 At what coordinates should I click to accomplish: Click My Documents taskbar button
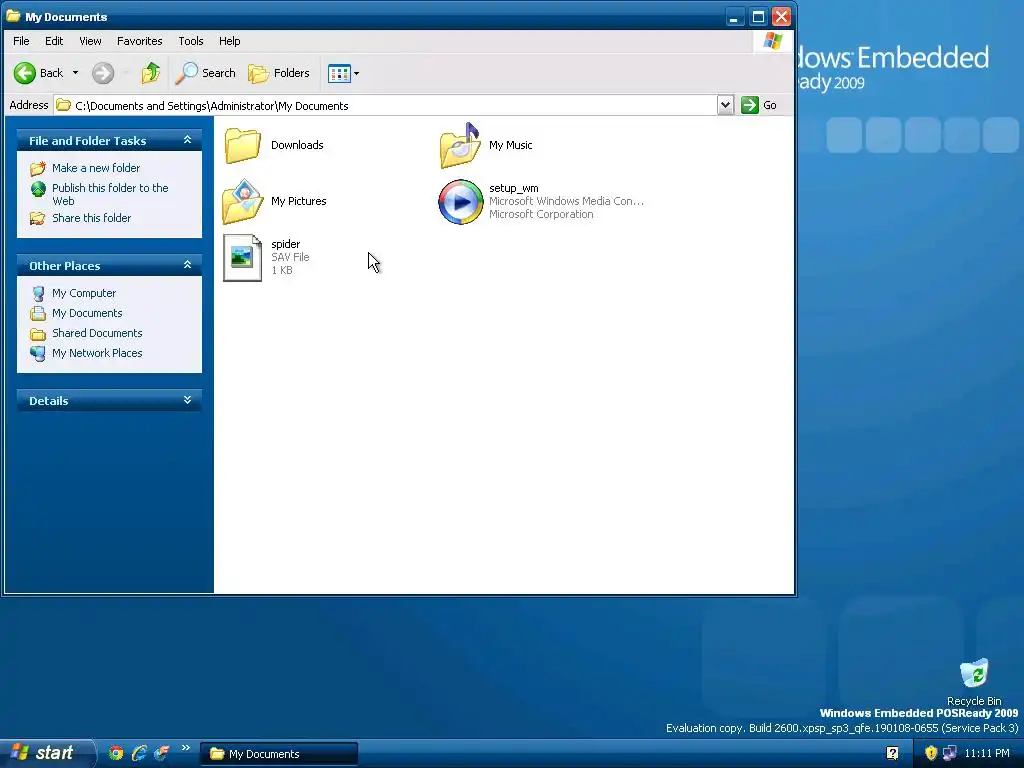click(279, 754)
